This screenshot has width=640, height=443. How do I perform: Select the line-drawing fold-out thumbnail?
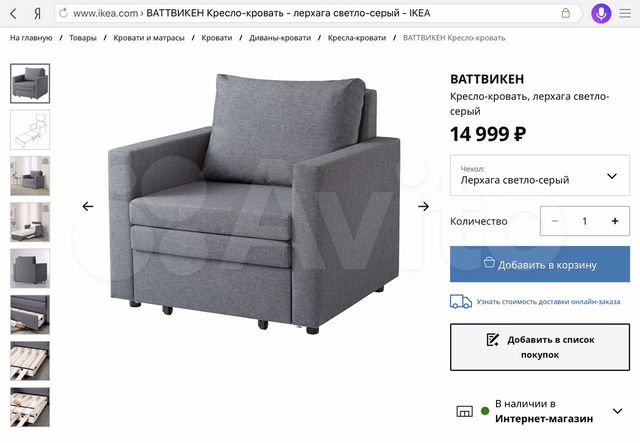coord(30,130)
